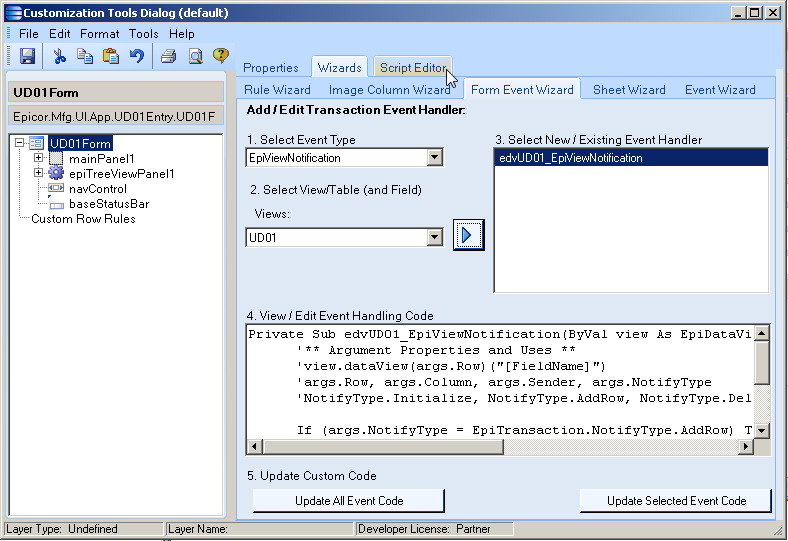788x541 pixels.
Task: Click the Layer Type: Undefined status entry
Action: click(x=83, y=529)
